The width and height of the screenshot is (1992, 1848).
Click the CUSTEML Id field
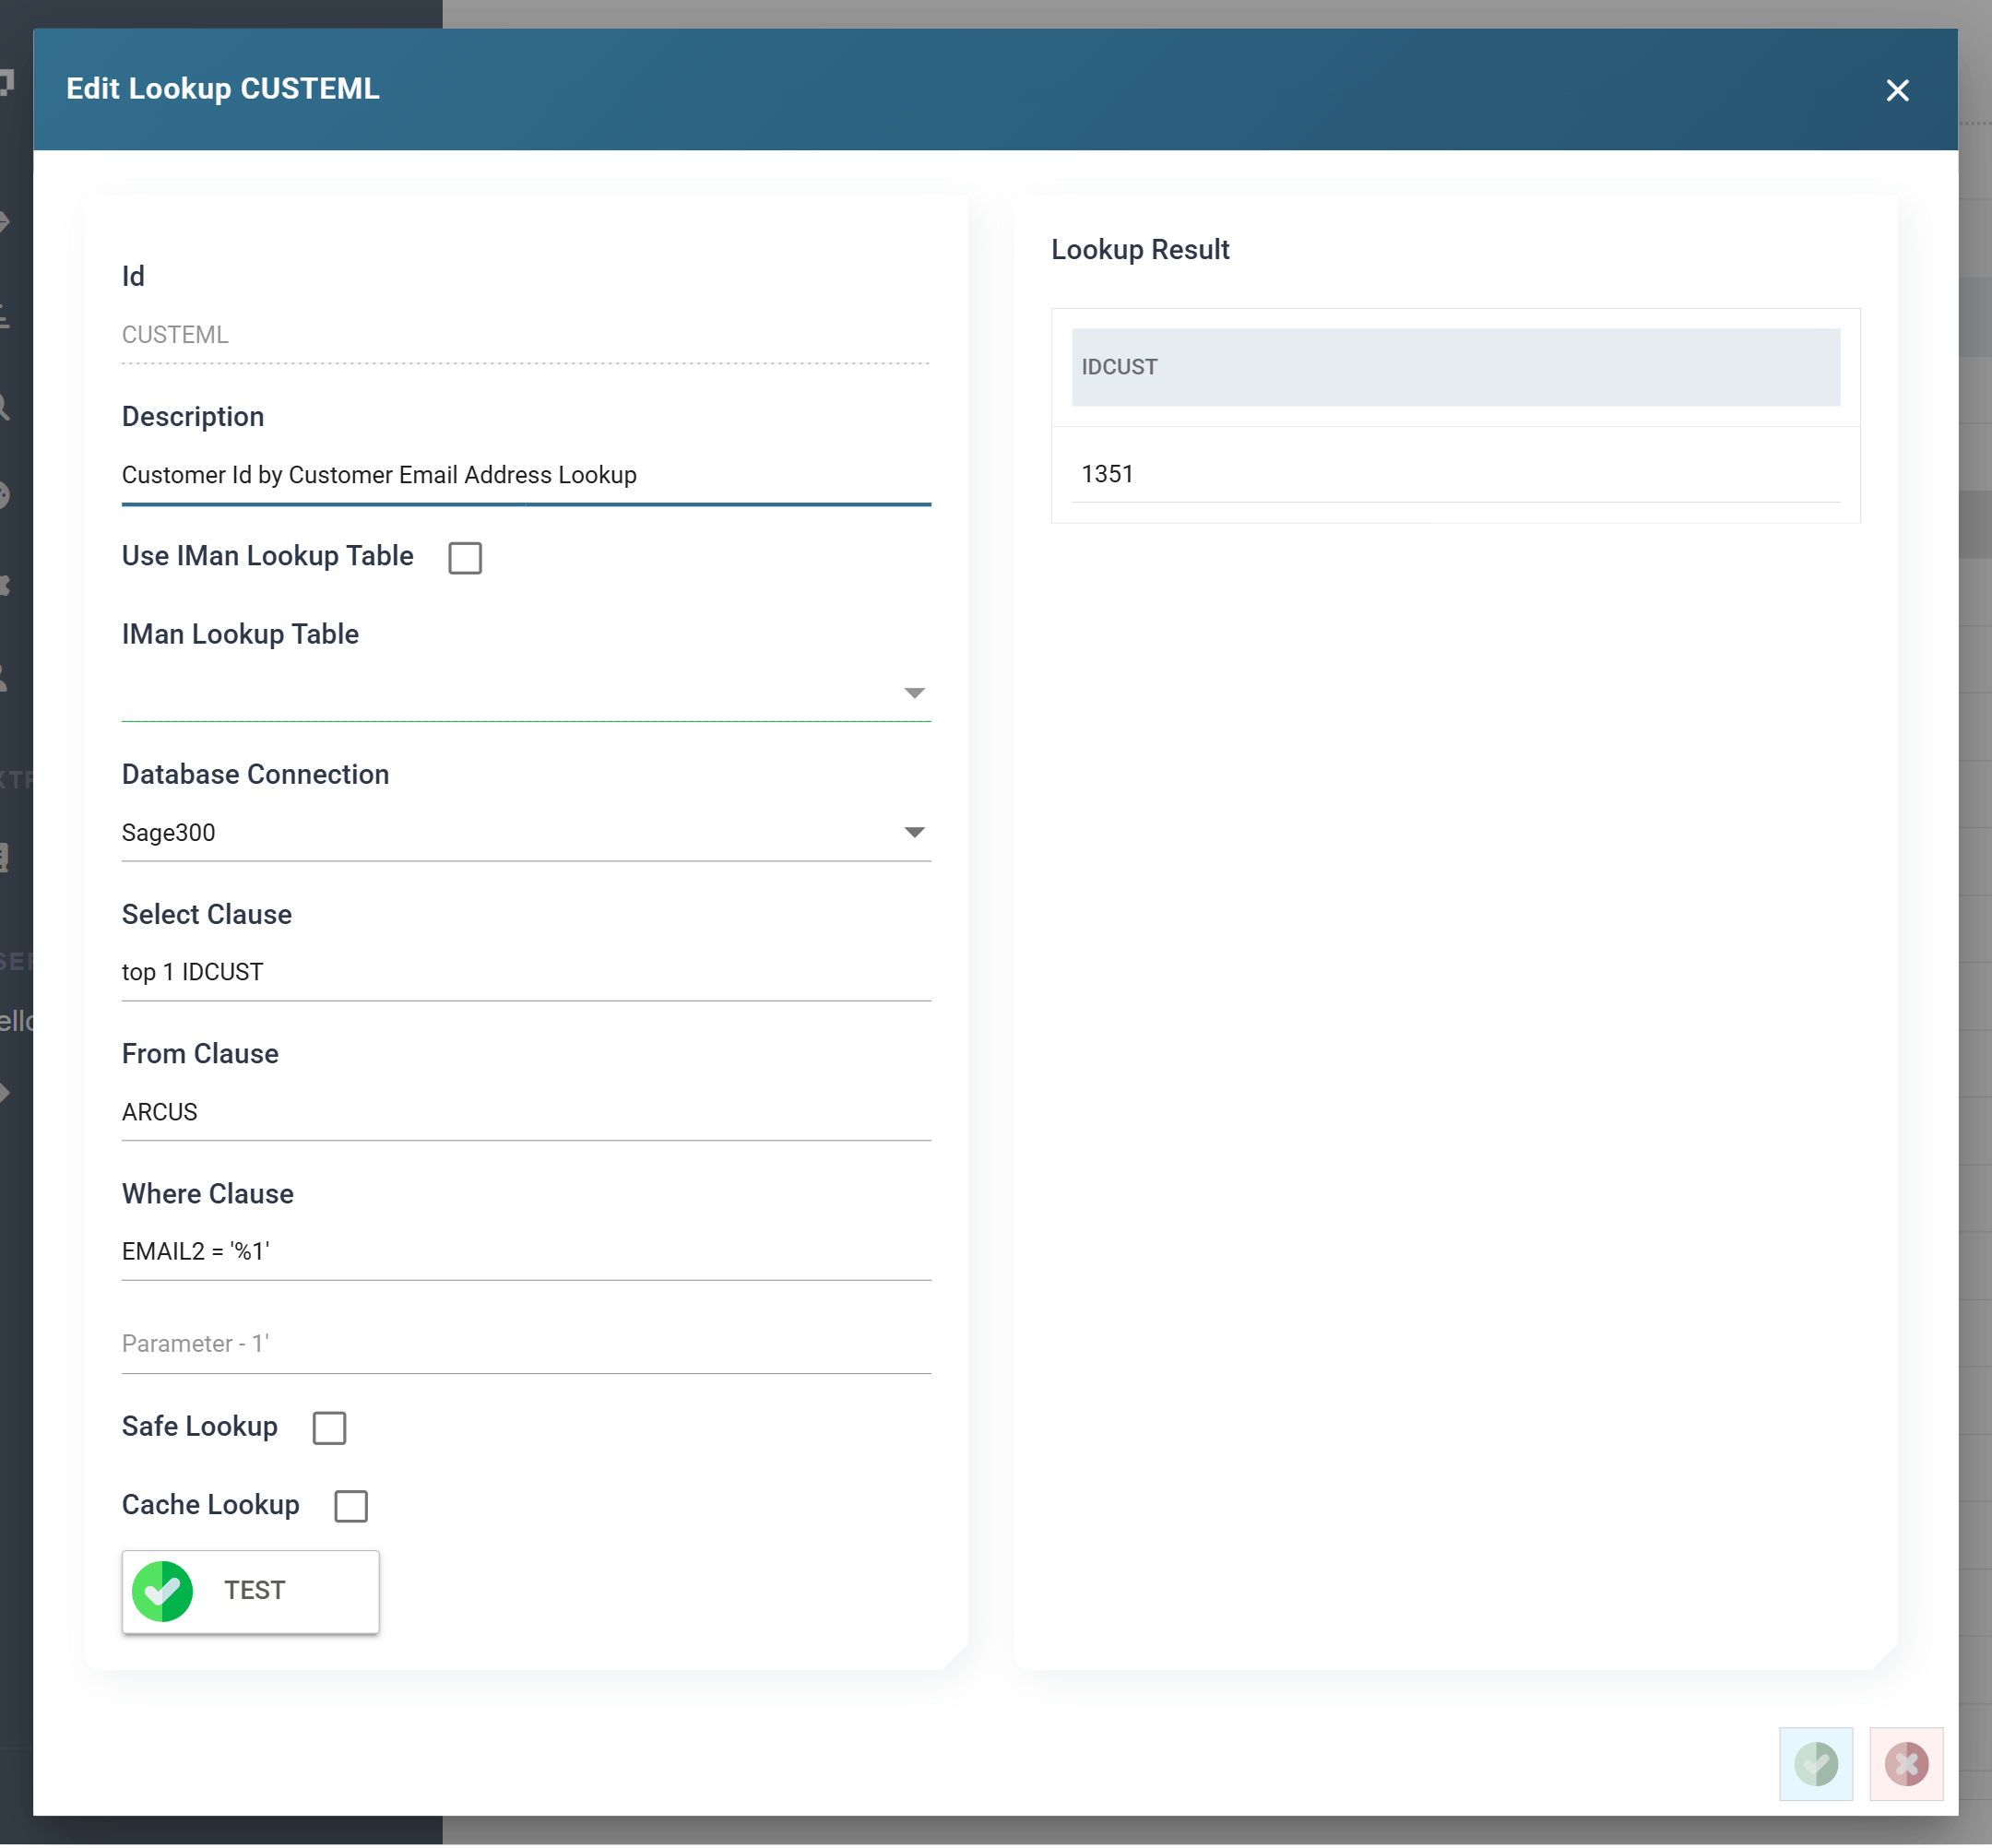click(x=526, y=335)
